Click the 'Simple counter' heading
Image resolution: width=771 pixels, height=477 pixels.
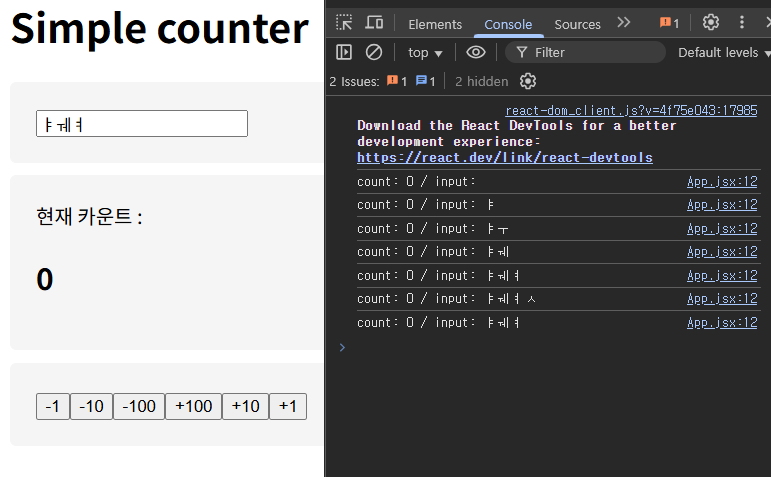click(x=159, y=29)
